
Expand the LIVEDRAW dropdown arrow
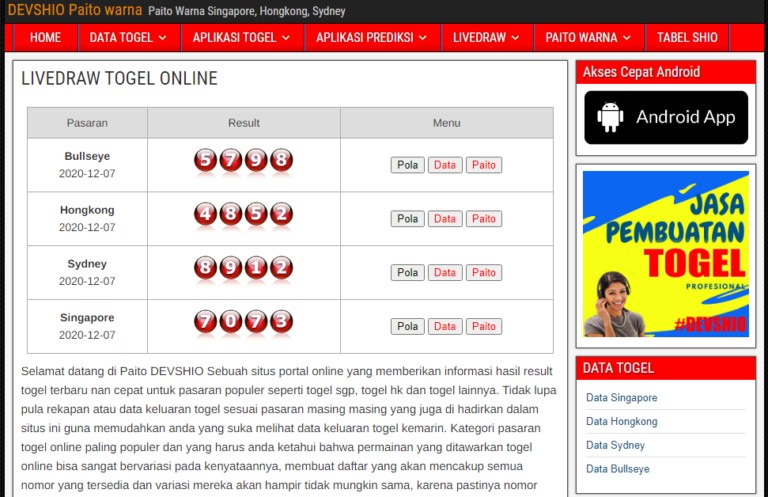[x=515, y=38]
